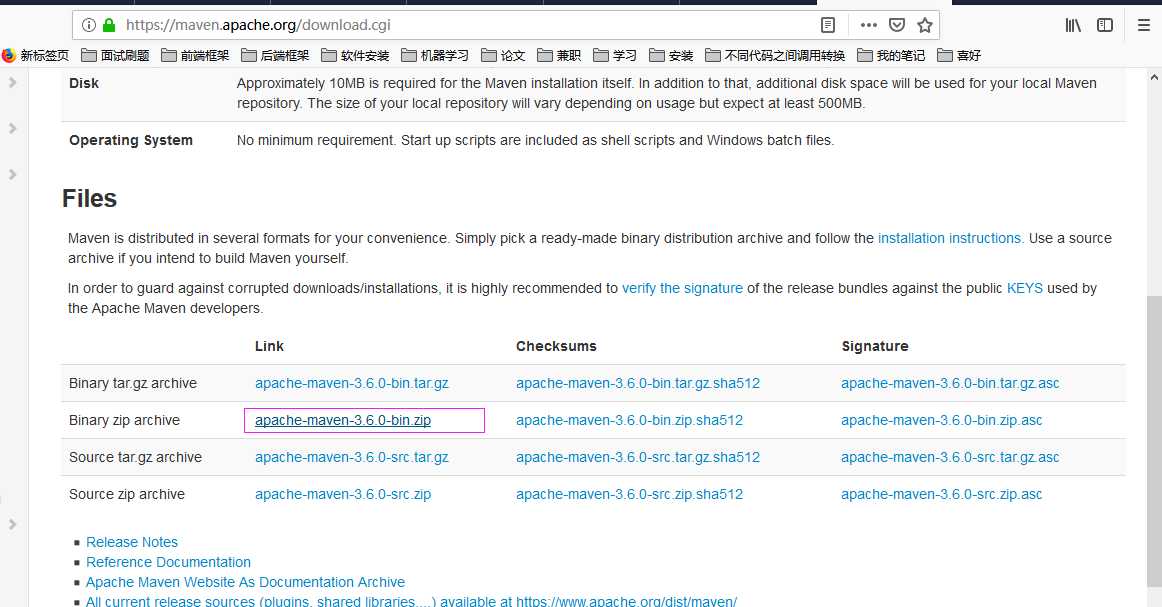Expand first left sidebar chevron
Image resolution: width=1162 pixels, height=607 pixels.
tap(13, 82)
